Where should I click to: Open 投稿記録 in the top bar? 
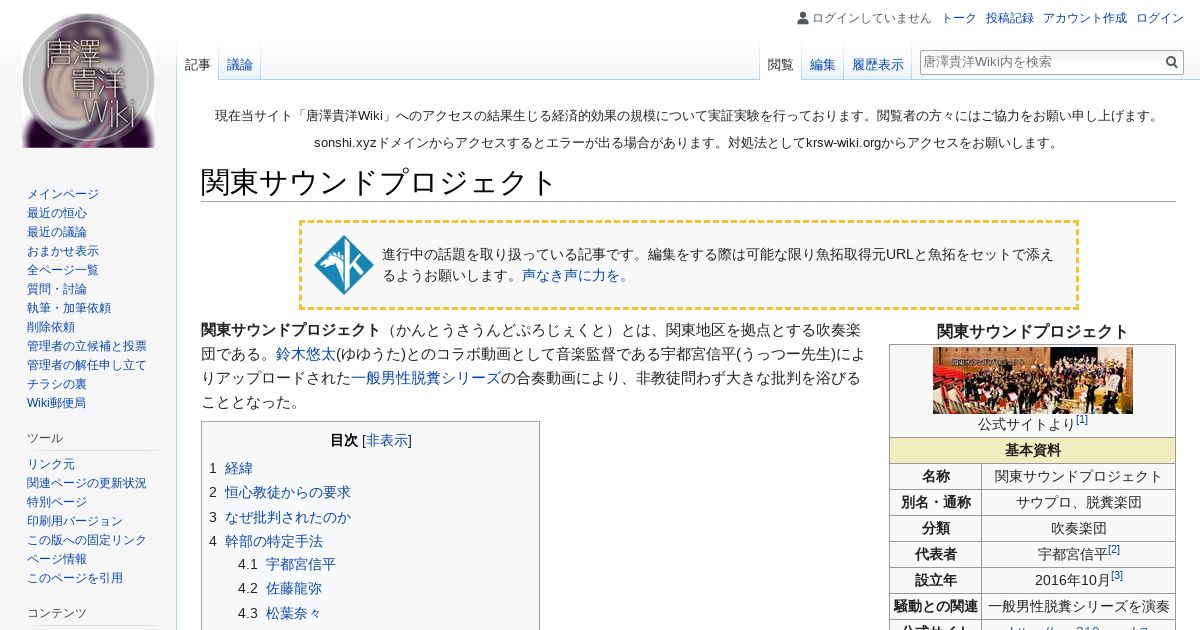[x=1010, y=18]
